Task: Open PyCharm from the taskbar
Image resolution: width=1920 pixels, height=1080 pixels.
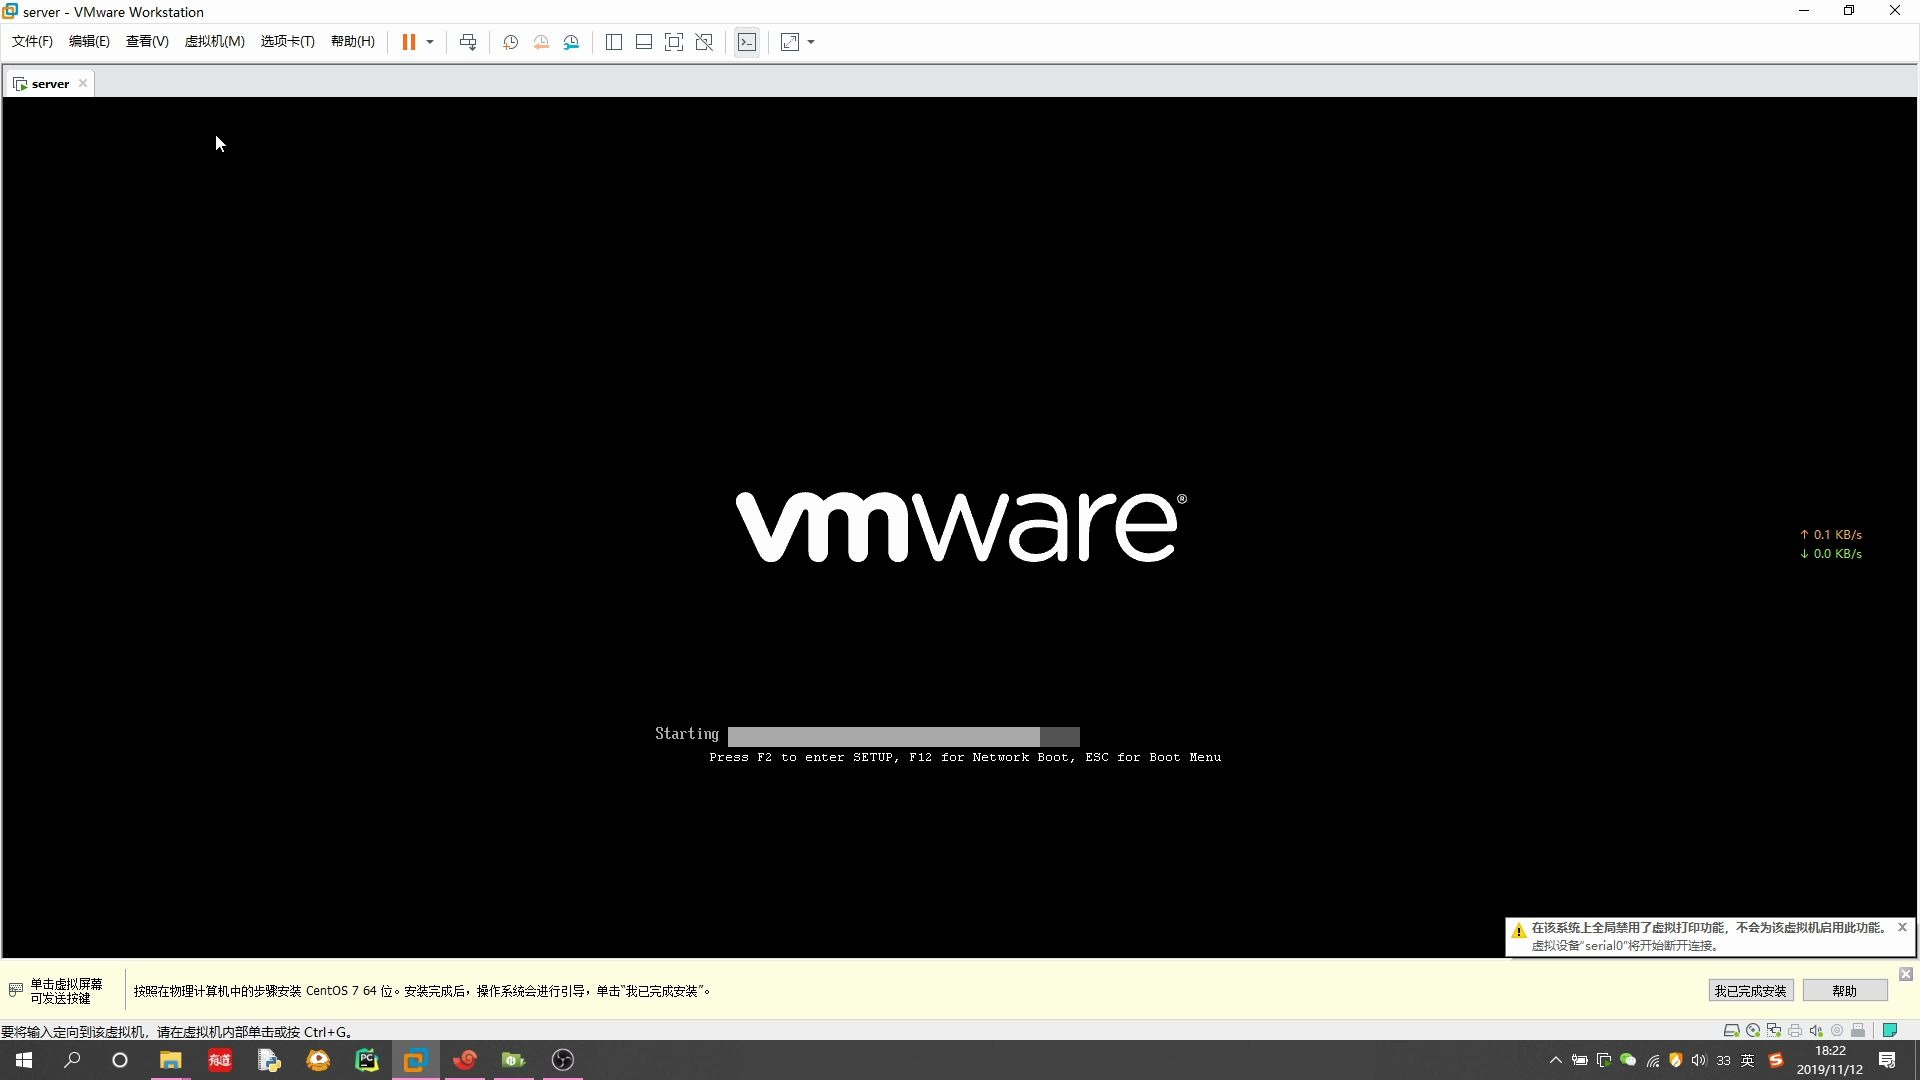Action: (367, 1060)
